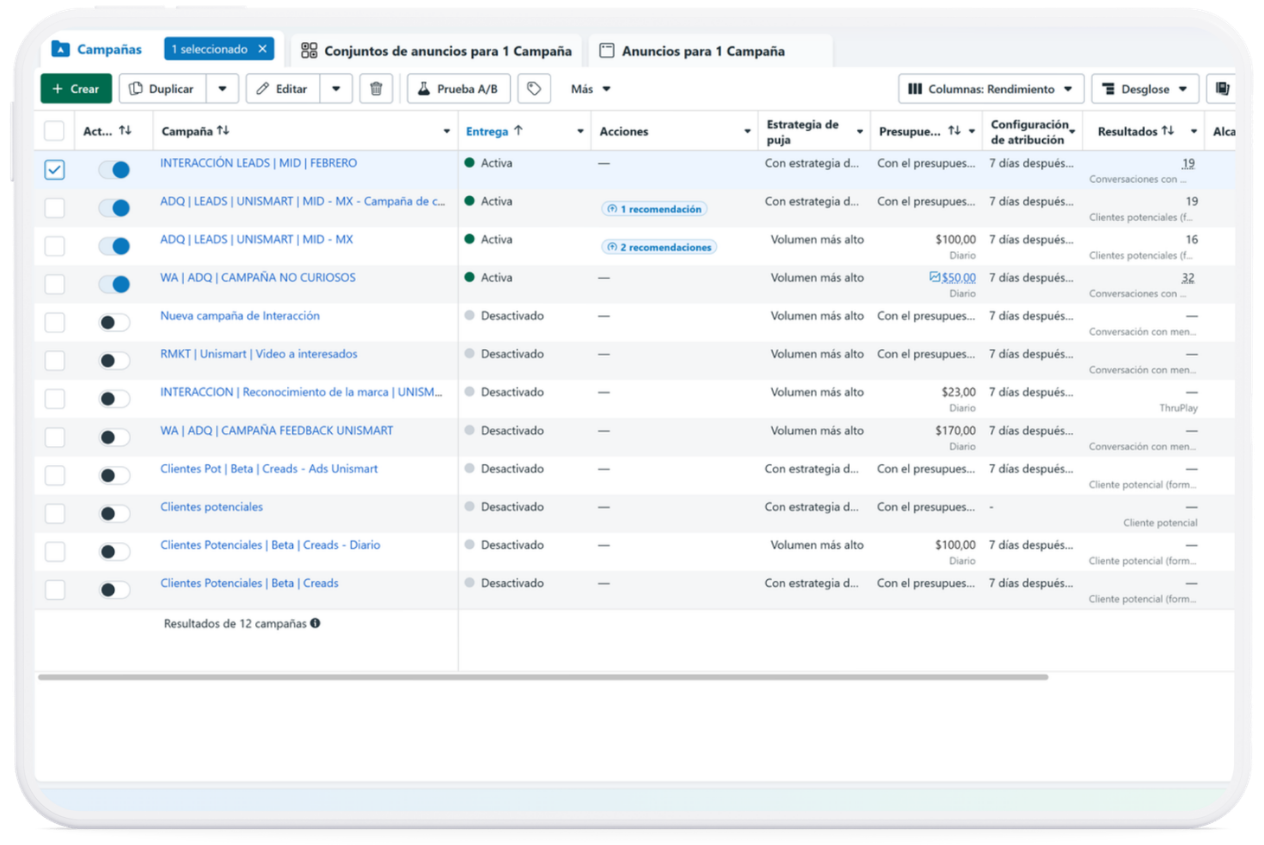Click the sort arrows icon on Campaña column
1264x845 pixels.
coord(223,131)
